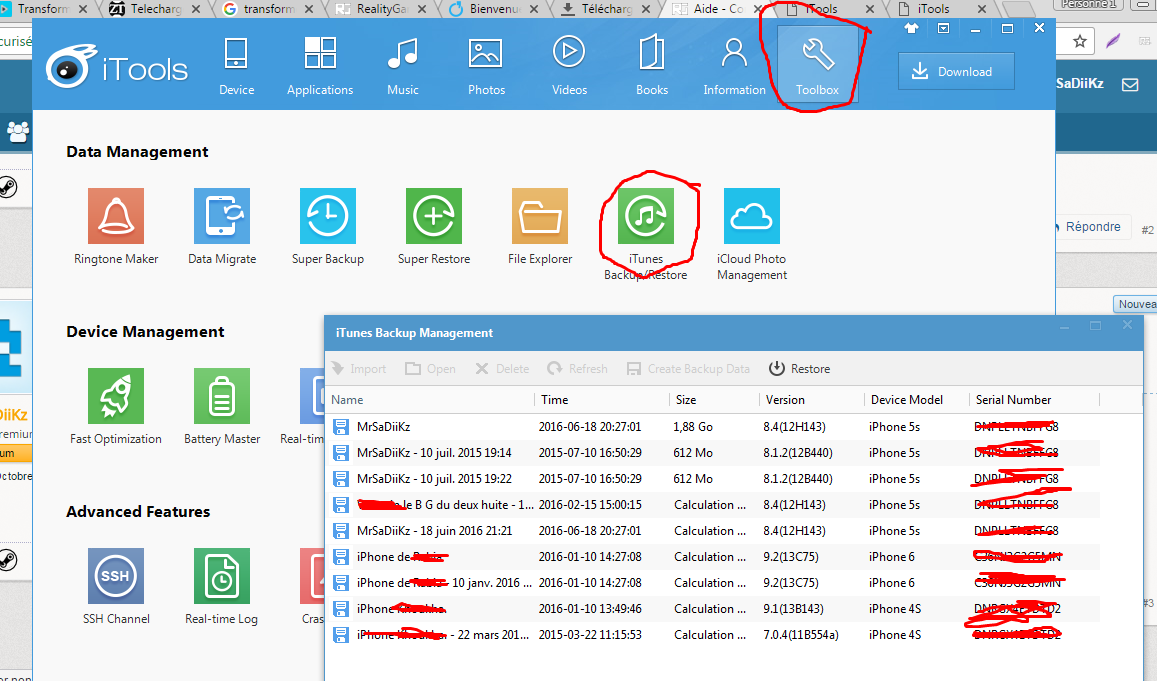Switch to the Aide browser tab
1157x681 pixels.
(x=717, y=9)
